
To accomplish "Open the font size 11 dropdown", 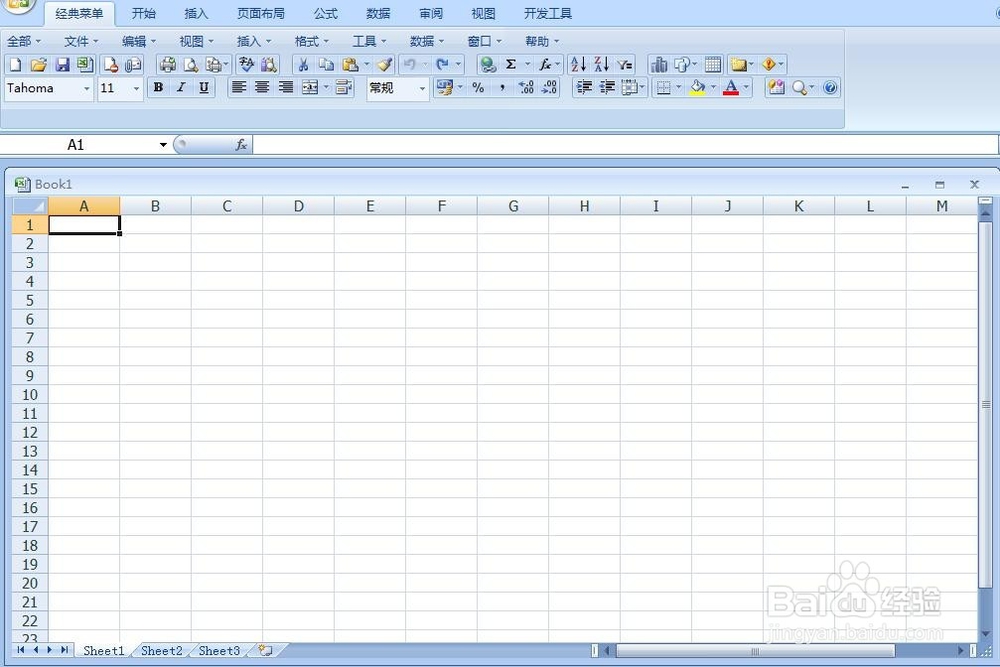I will click(136, 88).
